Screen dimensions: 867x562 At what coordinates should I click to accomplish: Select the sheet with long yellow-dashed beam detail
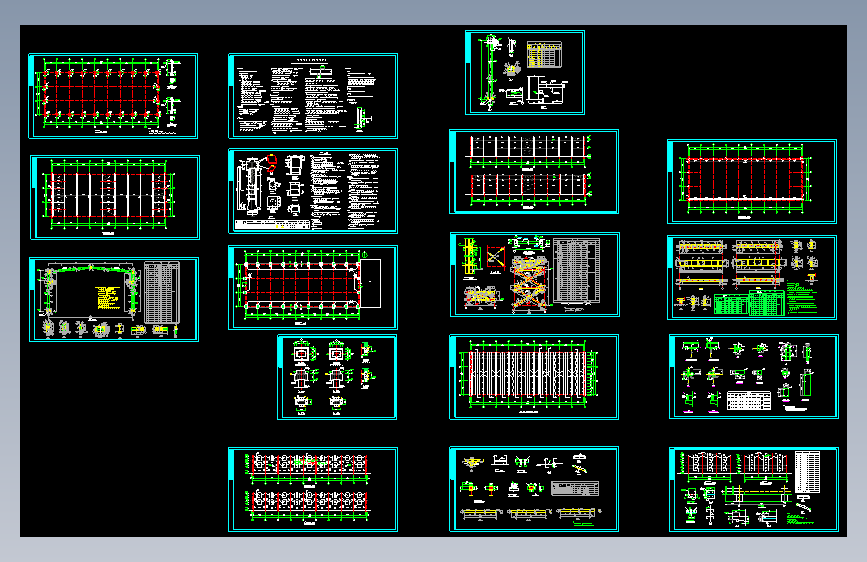[x=754, y=490]
